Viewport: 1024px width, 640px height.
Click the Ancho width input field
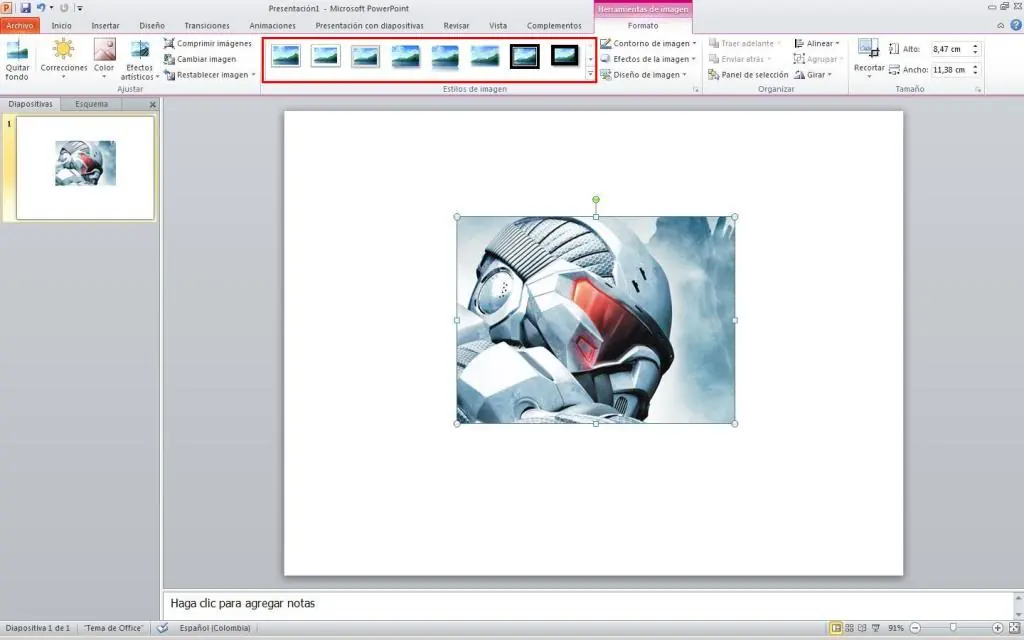click(x=950, y=70)
